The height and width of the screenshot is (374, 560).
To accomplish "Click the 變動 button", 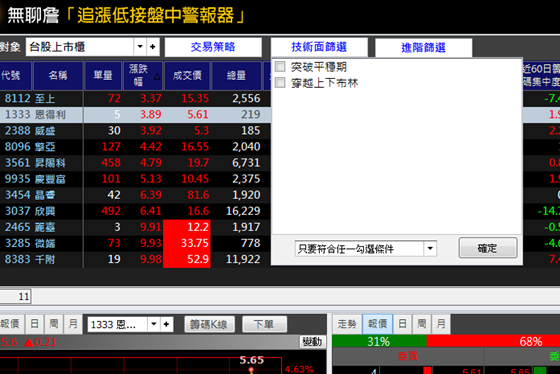I will (312, 342).
